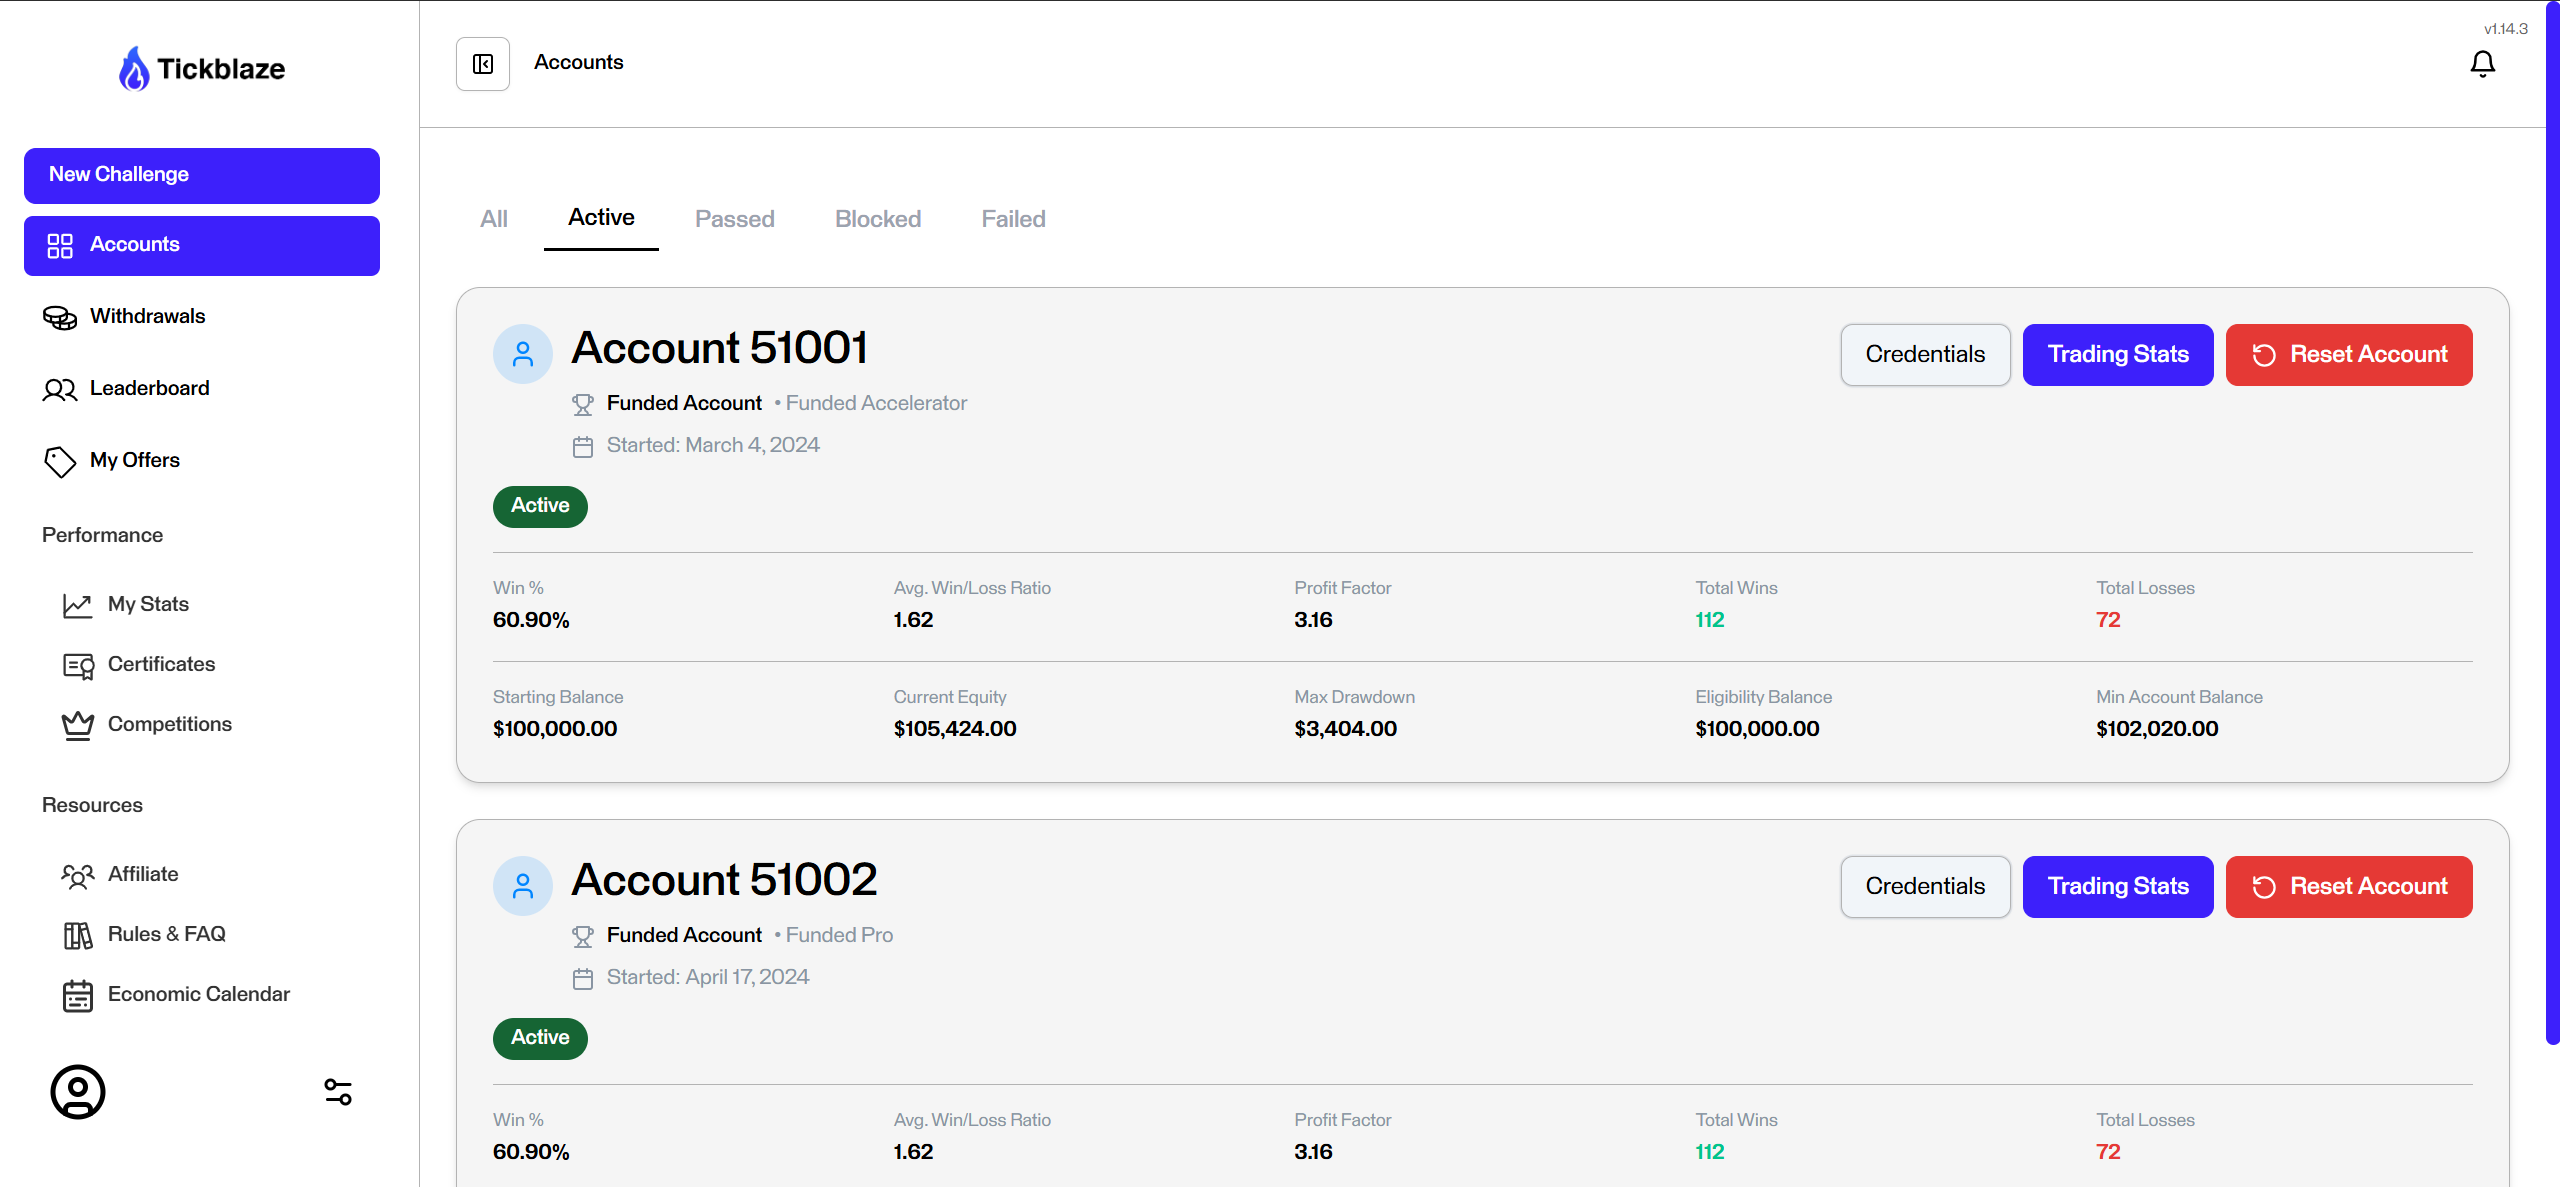
Task: Go to the Leaderboard page
Action: tap(149, 389)
